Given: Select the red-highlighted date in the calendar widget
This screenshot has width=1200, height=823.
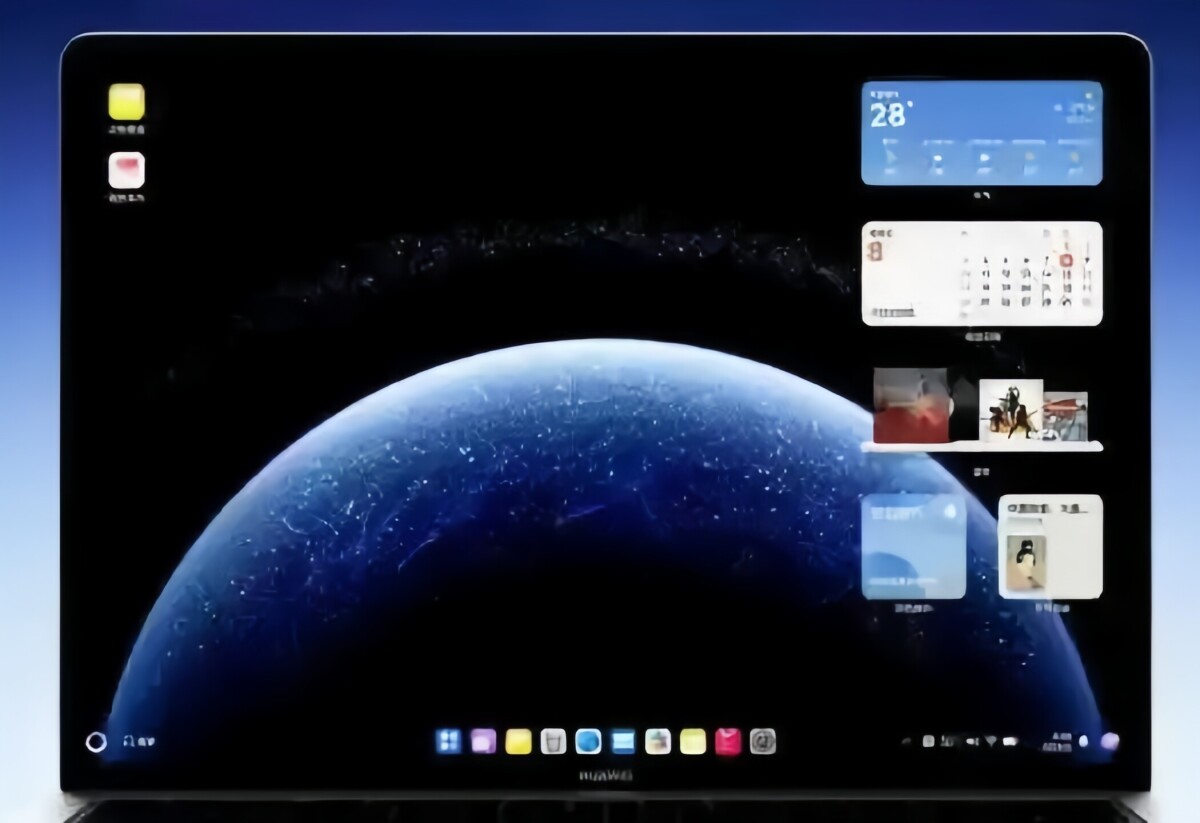Looking at the screenshot, I should (x=1066, y=261).
